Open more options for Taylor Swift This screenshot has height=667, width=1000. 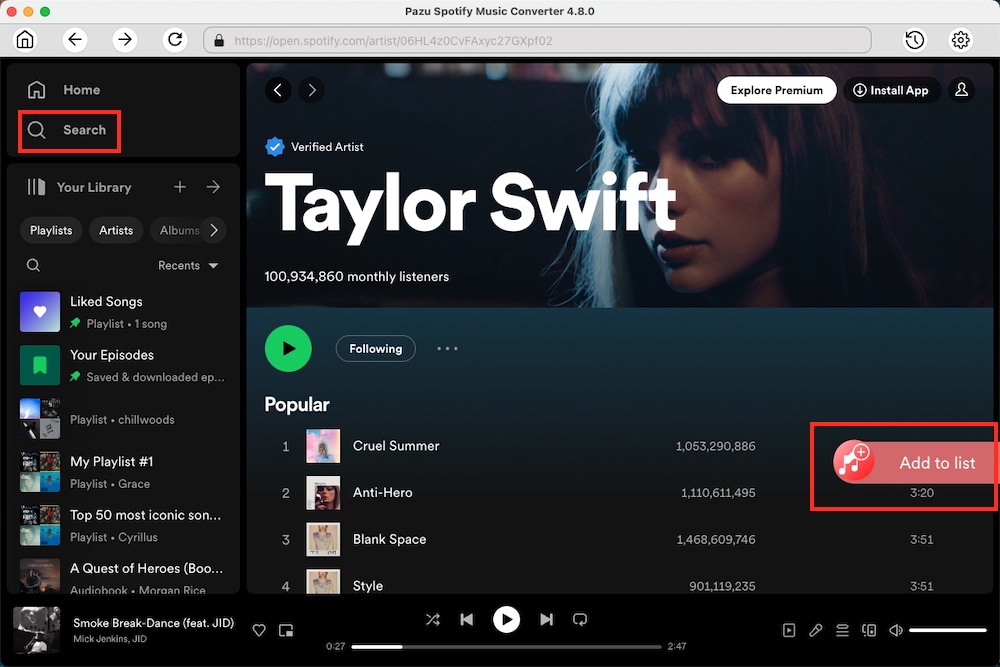(447, 349)
